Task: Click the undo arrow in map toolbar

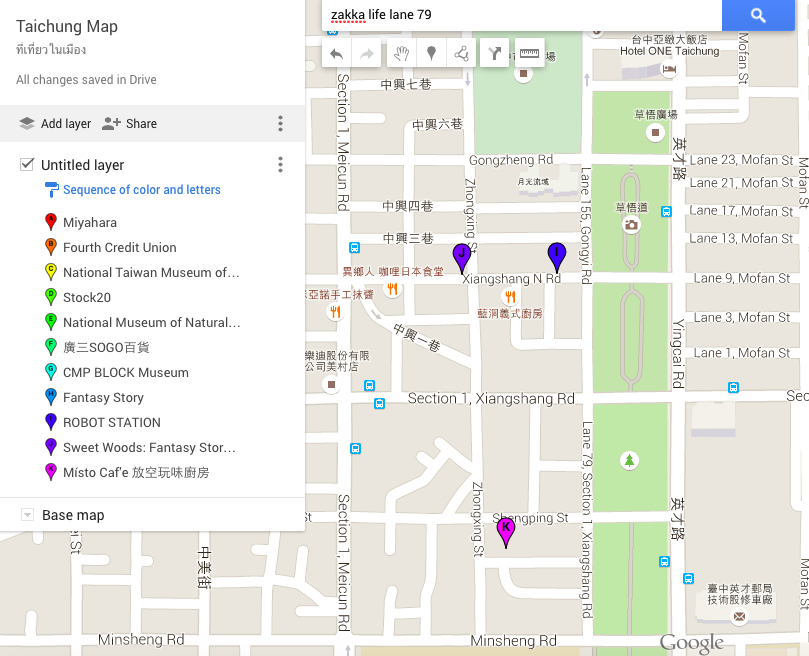Action: (x=337, y=54)
